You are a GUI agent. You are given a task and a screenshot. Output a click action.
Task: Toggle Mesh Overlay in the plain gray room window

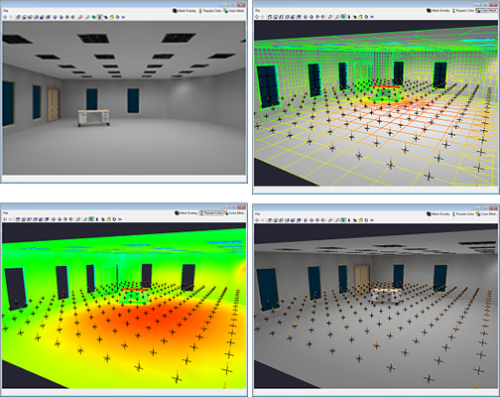(x=184, y=11)
